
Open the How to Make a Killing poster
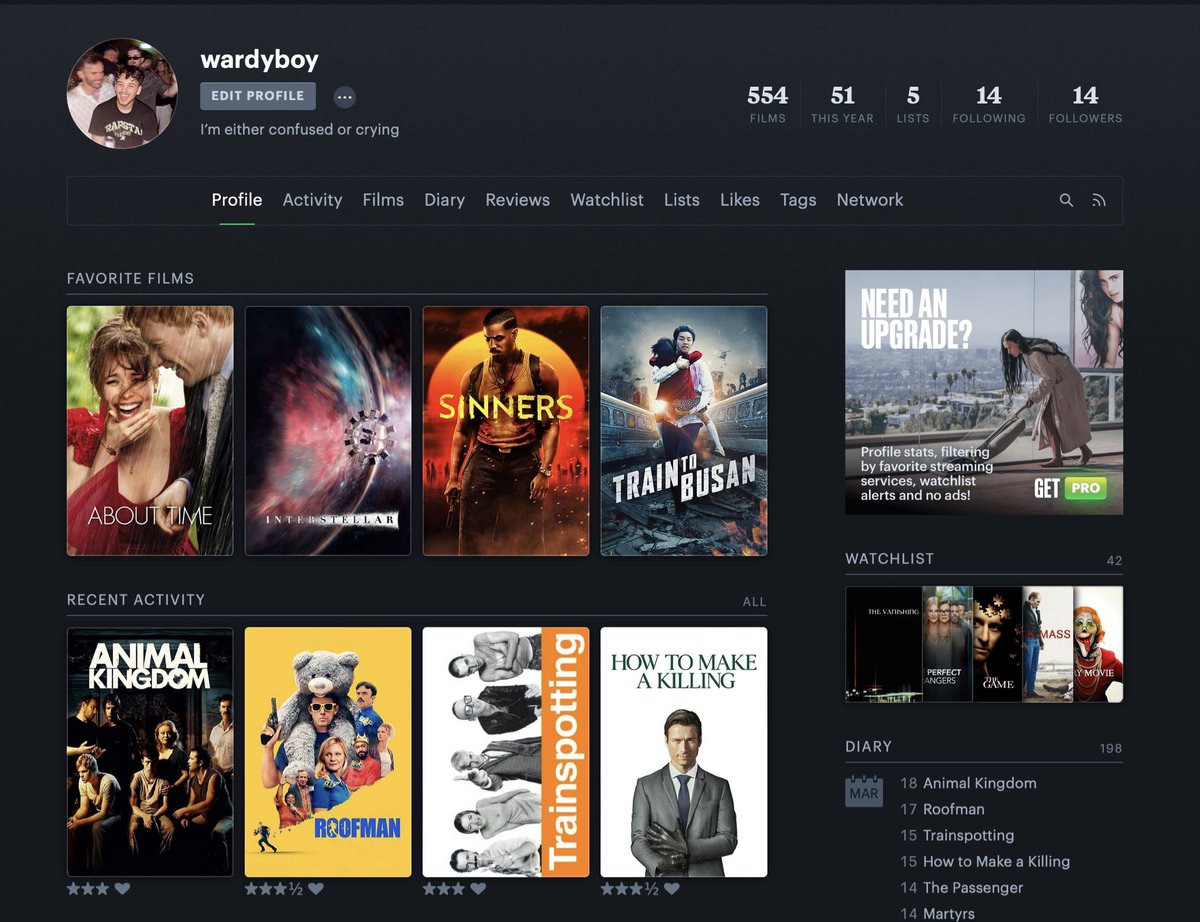click(684, 752)
